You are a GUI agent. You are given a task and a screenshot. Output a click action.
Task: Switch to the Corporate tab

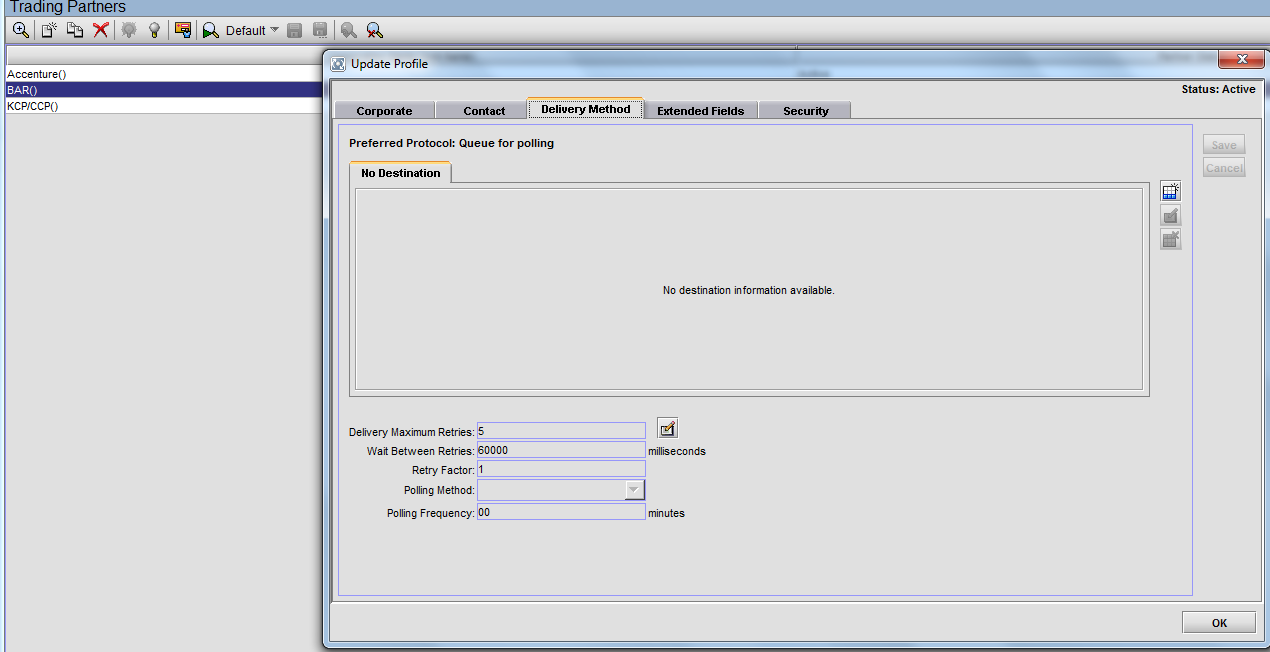pos(384,110)
